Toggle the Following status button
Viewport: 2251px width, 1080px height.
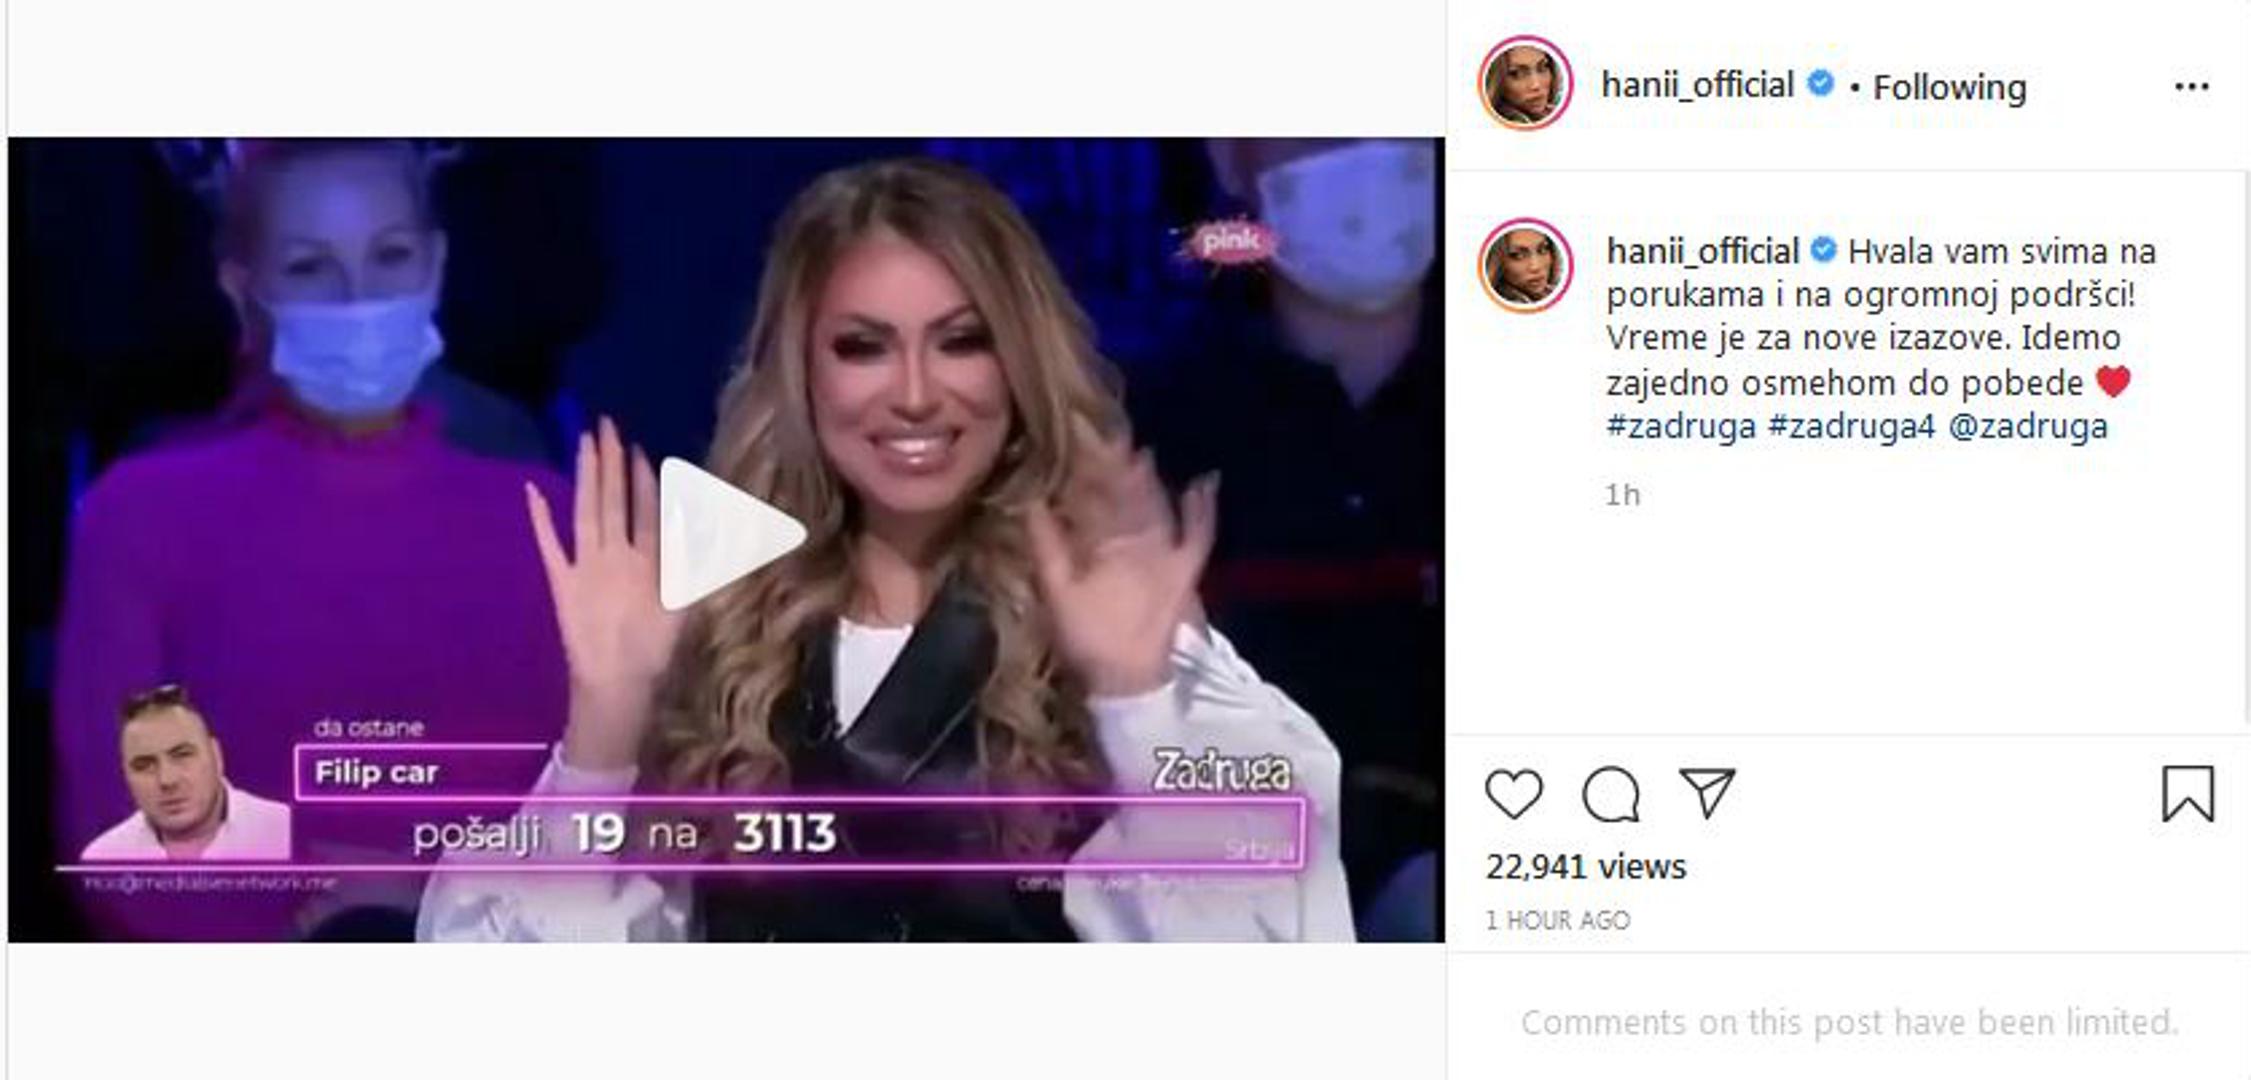pos(1949,88)
